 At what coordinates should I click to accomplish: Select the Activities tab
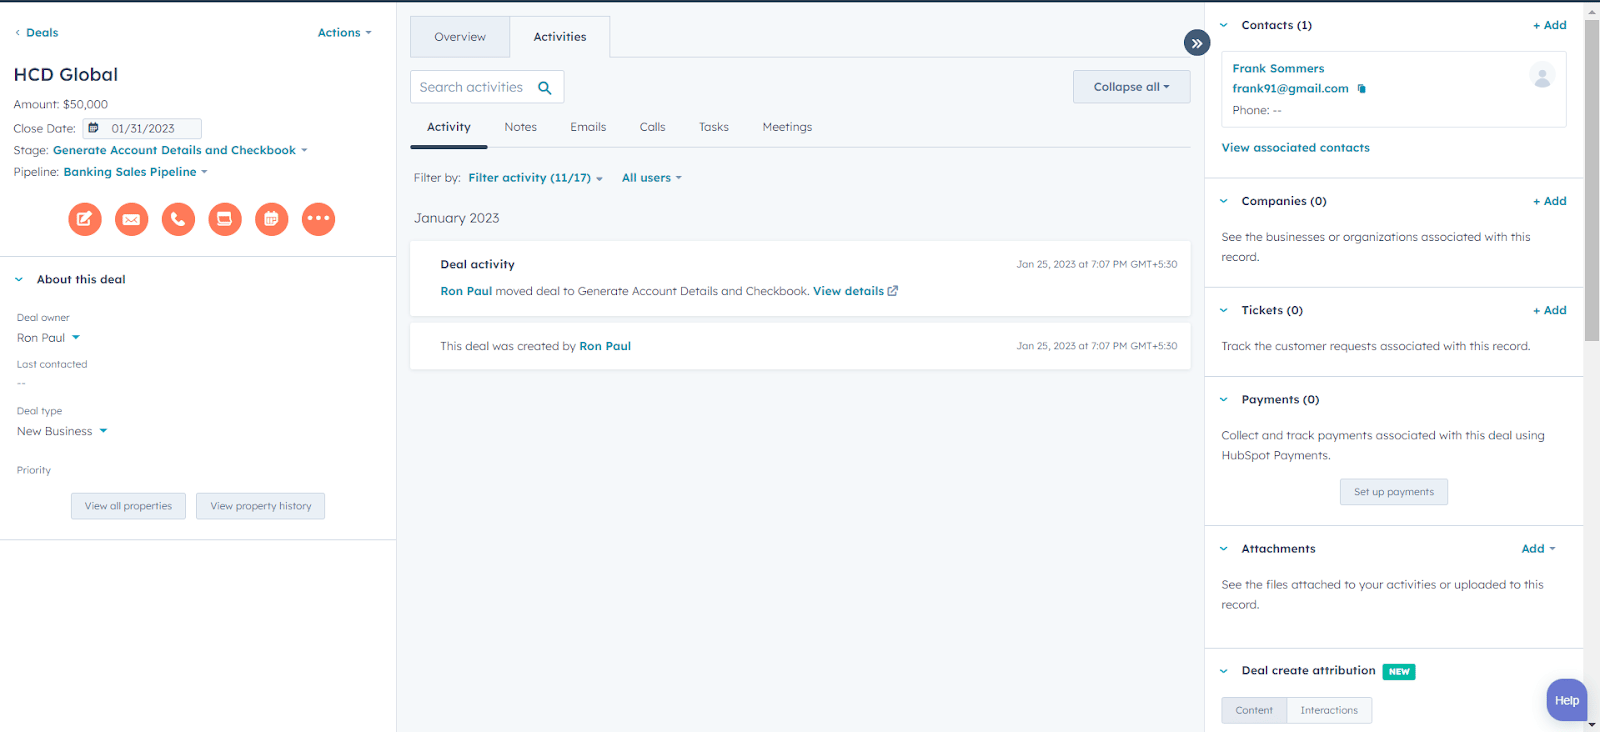[560, 37]
